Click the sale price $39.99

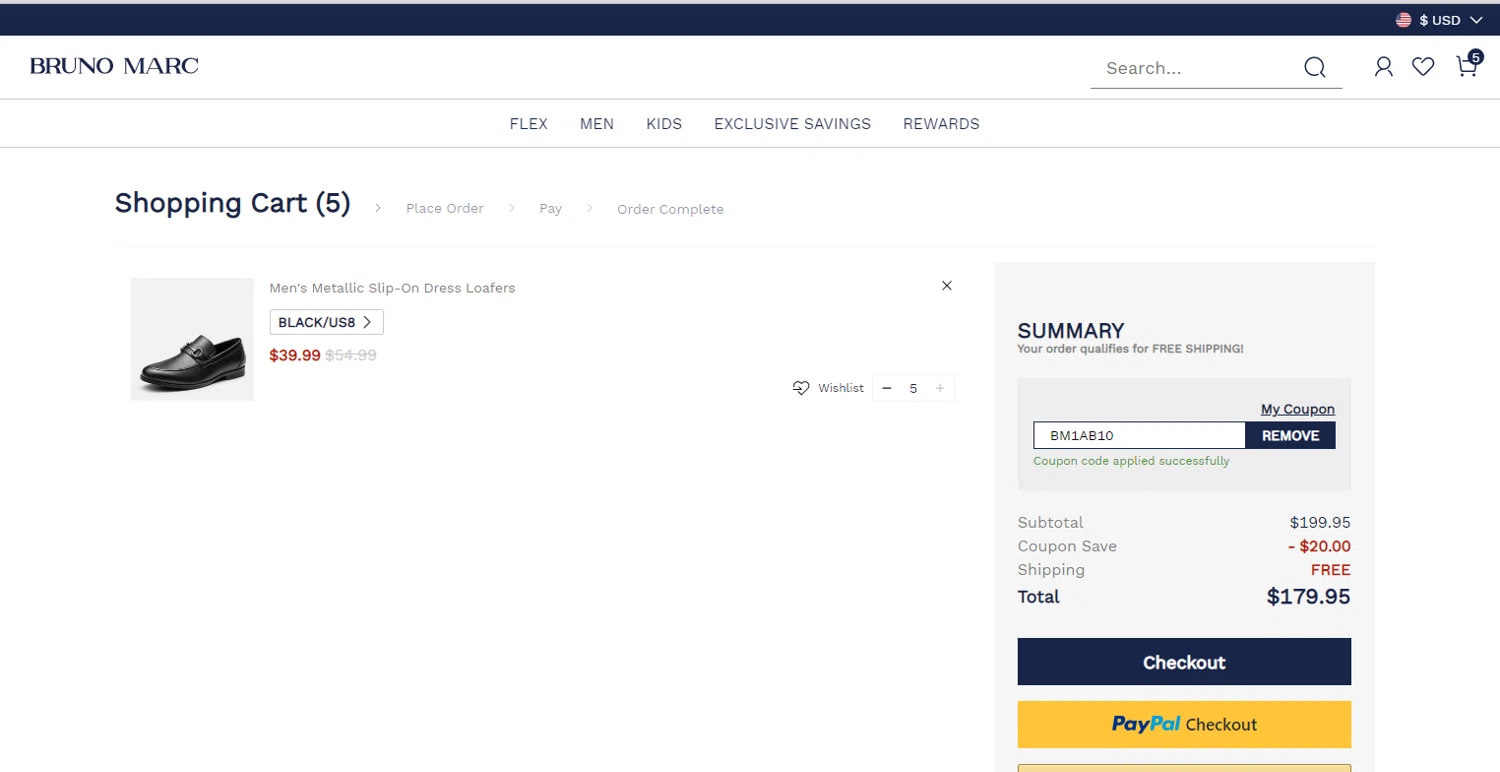[x=295, y=355]
